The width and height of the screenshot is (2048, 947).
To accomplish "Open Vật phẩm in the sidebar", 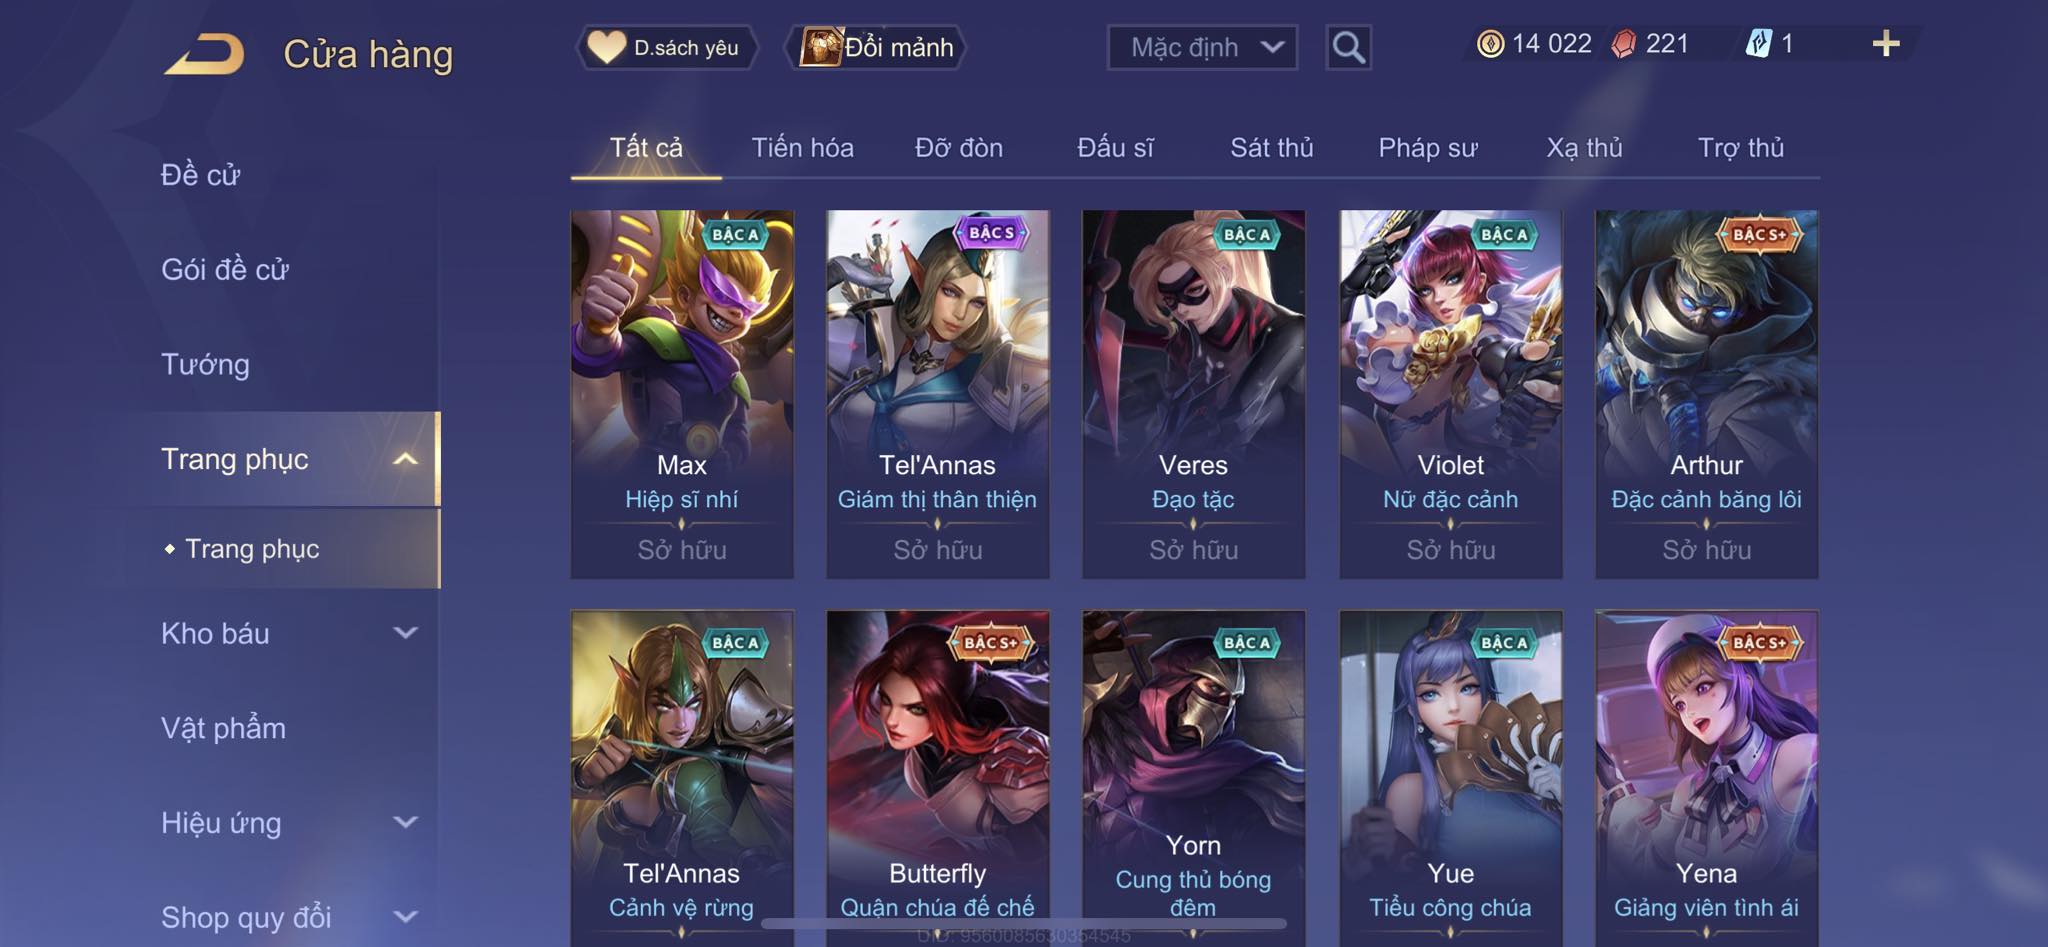I will click(223, 728).
